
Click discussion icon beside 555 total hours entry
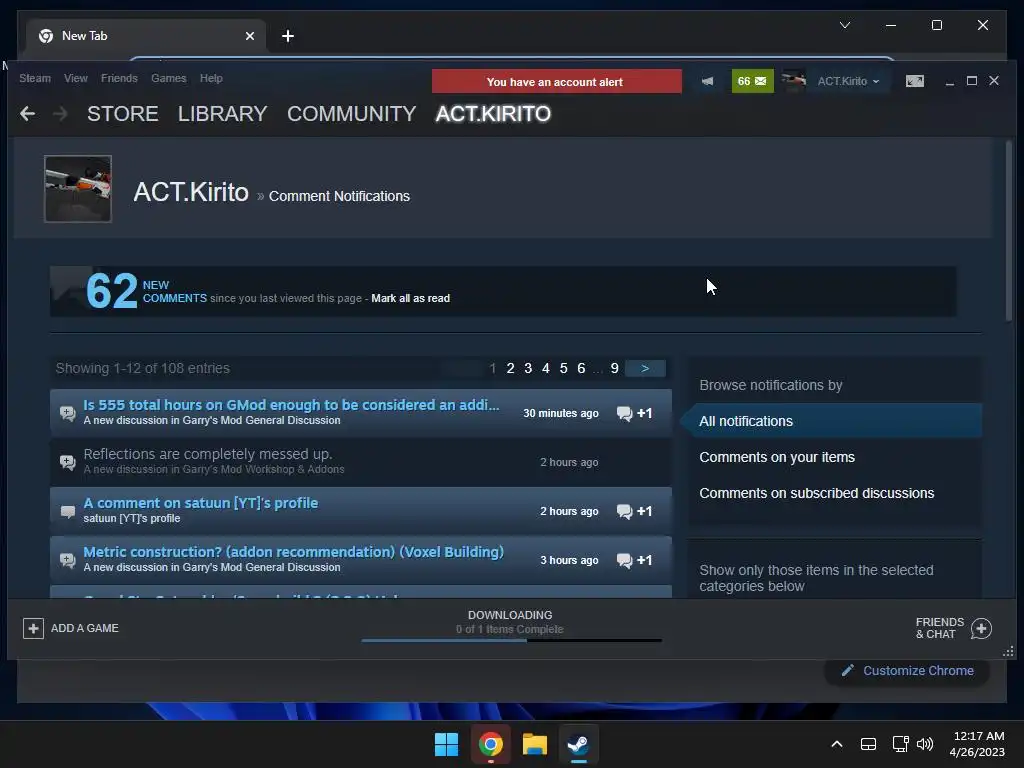tap(67, 413)
